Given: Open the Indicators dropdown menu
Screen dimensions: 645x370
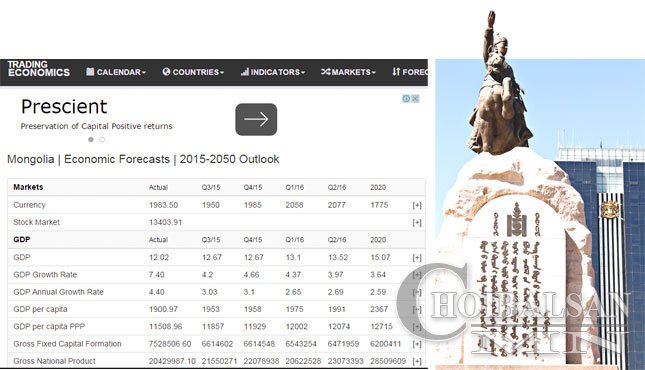Looking at the screenshot, I should tap(273, 72).
